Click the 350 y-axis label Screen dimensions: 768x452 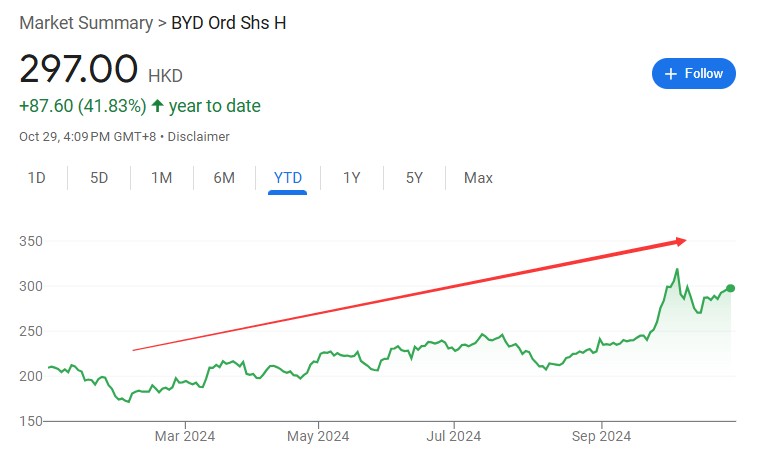coord(33,242)
